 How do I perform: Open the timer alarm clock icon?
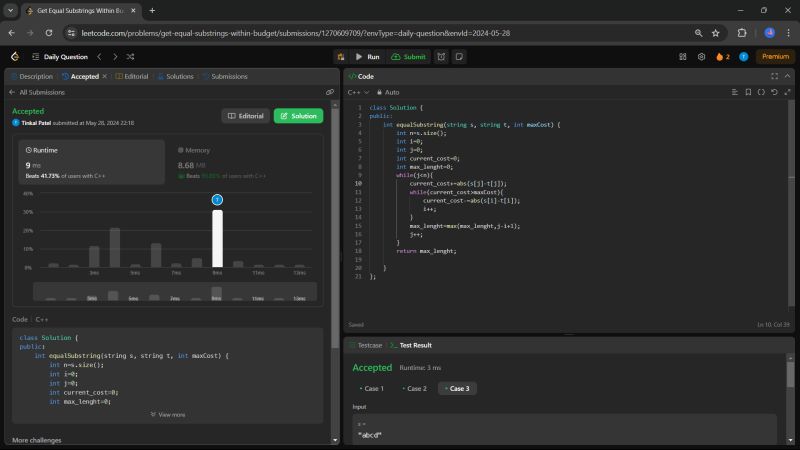click(441, 57)
